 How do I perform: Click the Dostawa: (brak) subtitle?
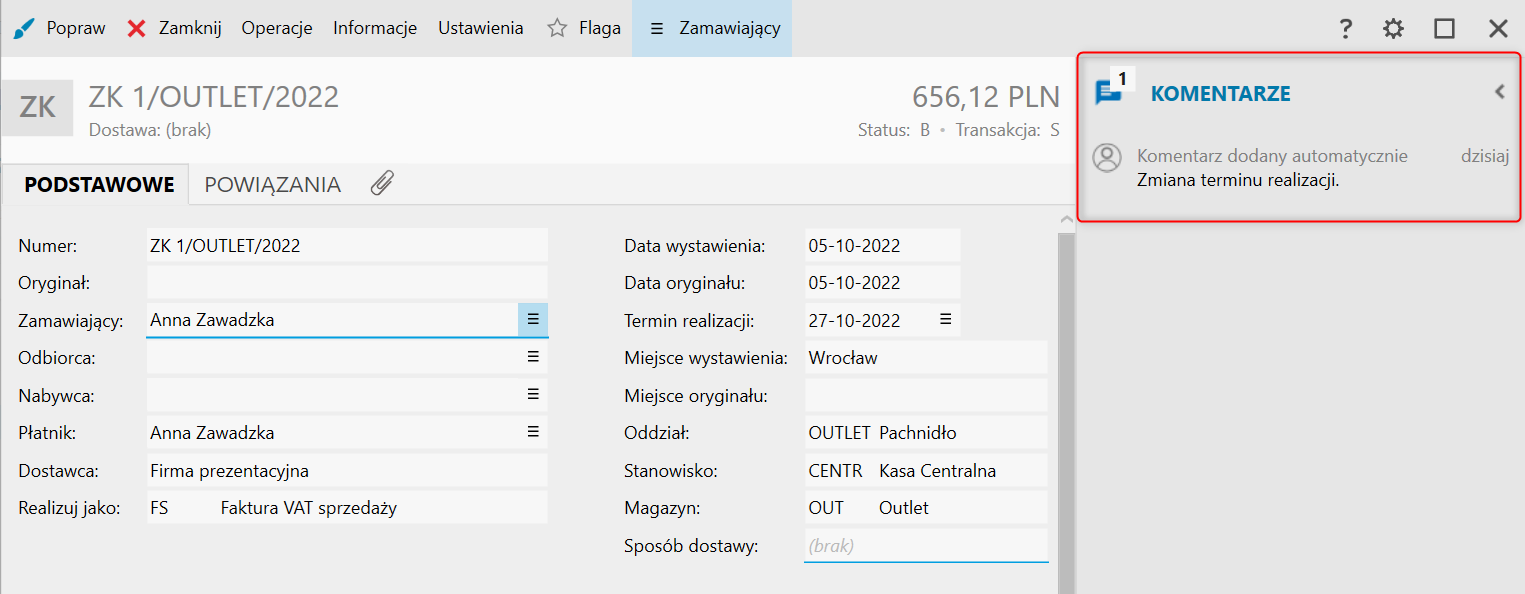coord(150,130)
